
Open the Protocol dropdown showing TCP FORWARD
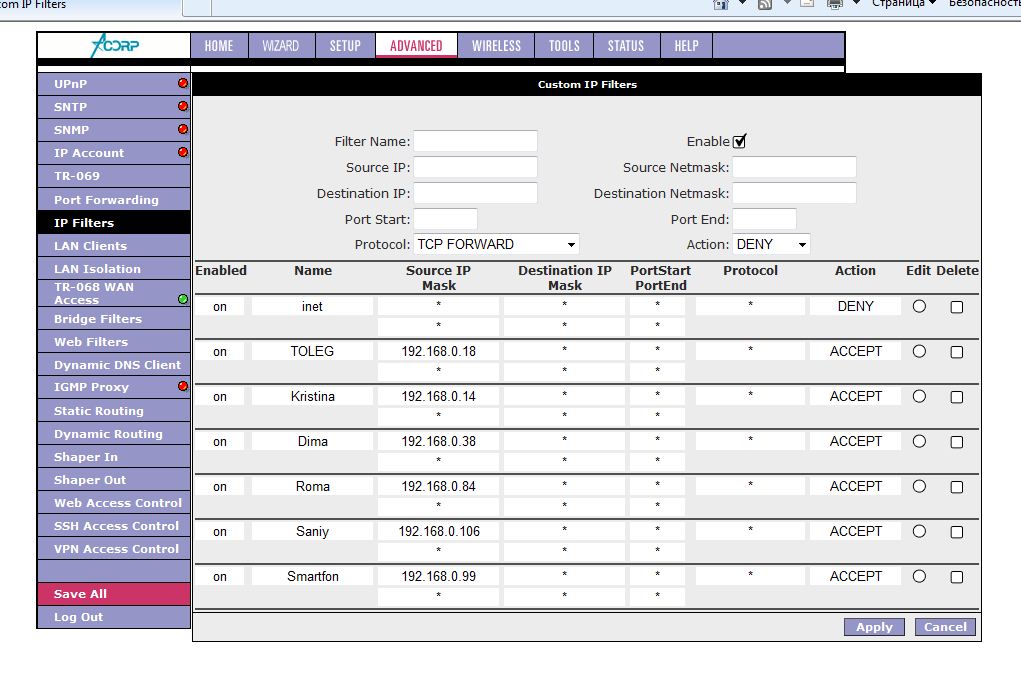(x=496, y=245)
